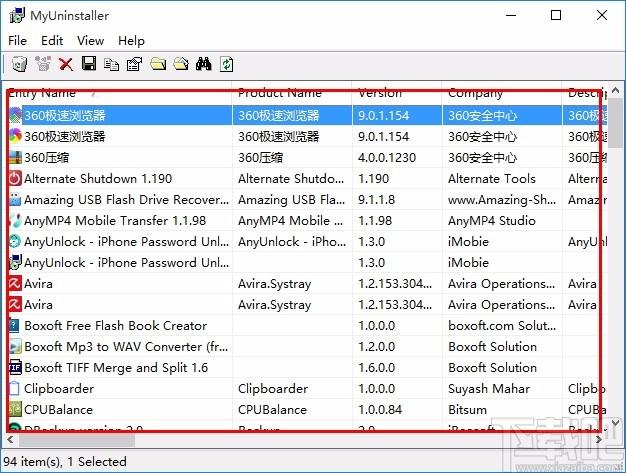Click the red X Delete Entry icon

point(65,64)
